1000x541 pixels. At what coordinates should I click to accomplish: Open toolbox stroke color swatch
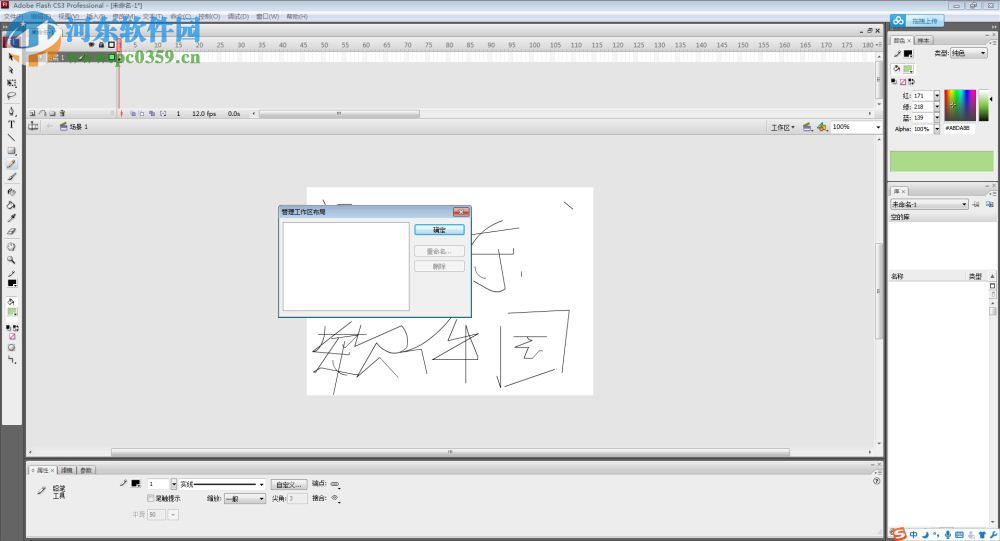pos(12,283)
